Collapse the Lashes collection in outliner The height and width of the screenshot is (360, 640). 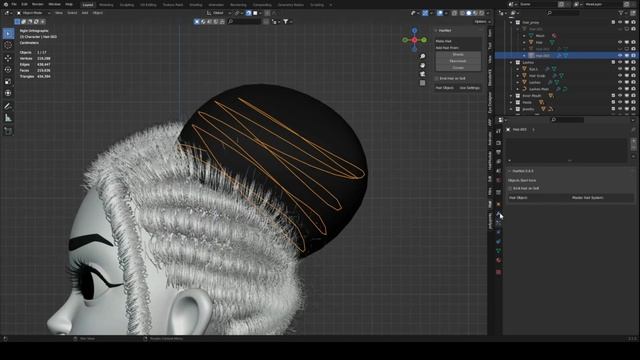(x=511, y=62)
